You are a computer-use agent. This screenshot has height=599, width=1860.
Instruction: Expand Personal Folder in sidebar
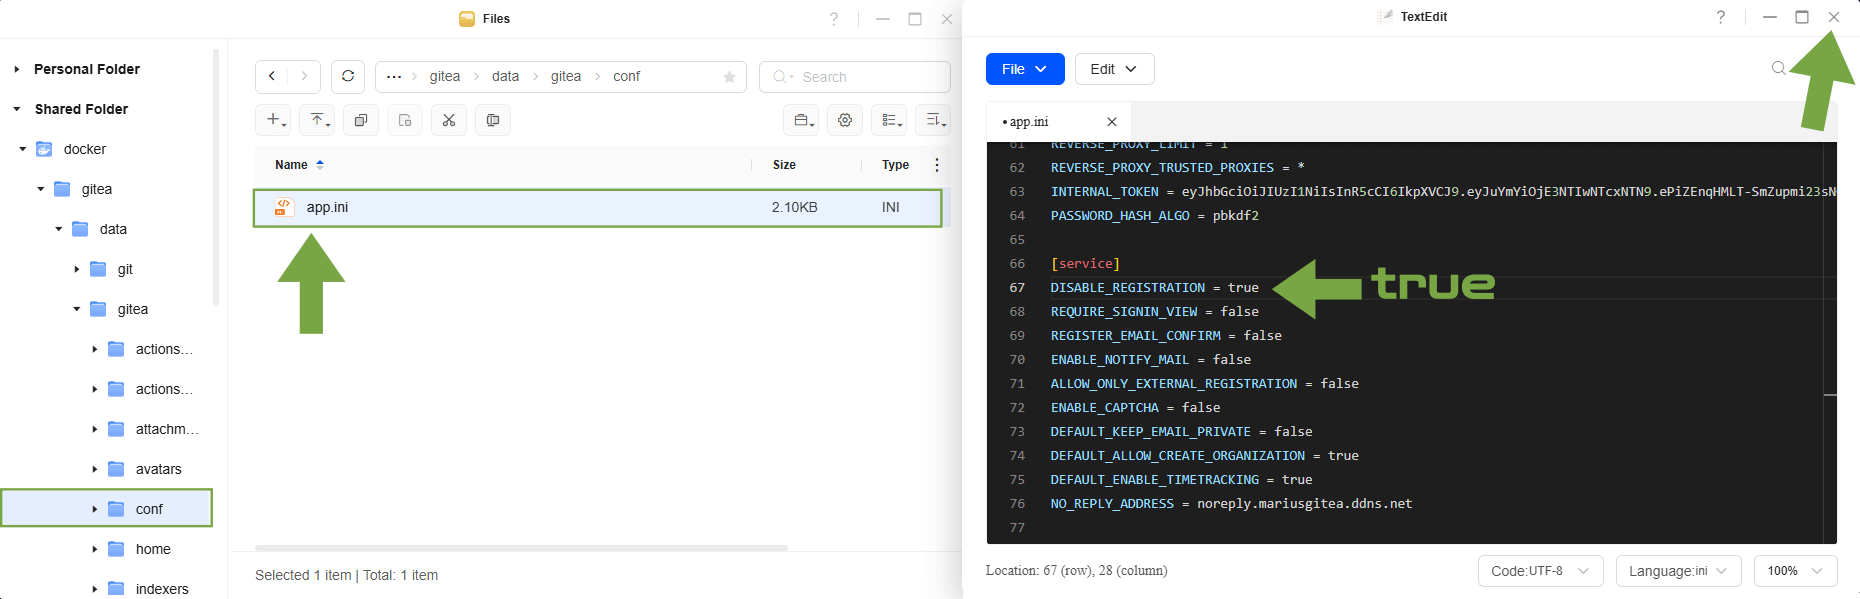16,69
